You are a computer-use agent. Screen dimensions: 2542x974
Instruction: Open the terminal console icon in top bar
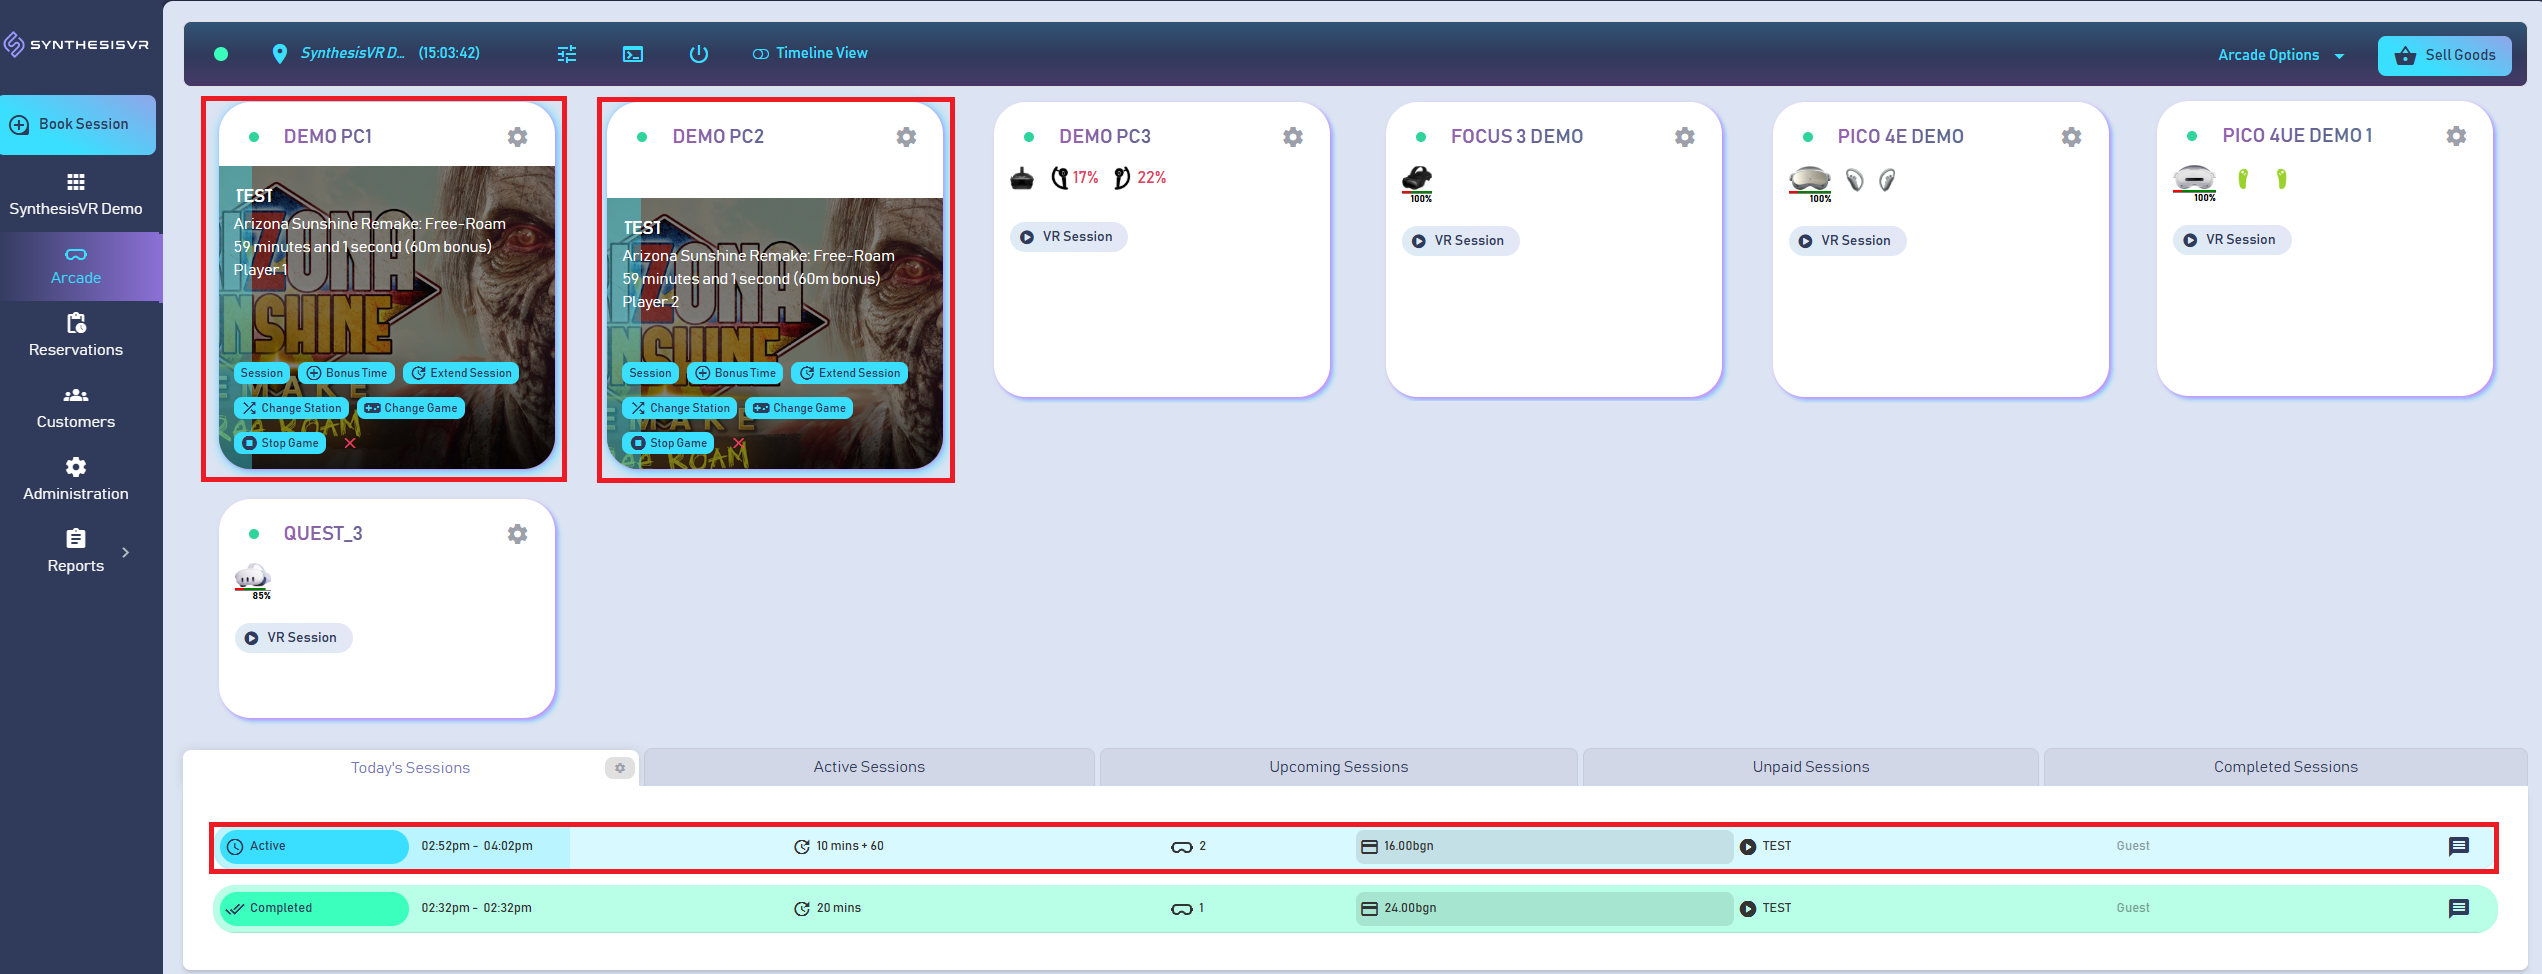pos(633,54)
